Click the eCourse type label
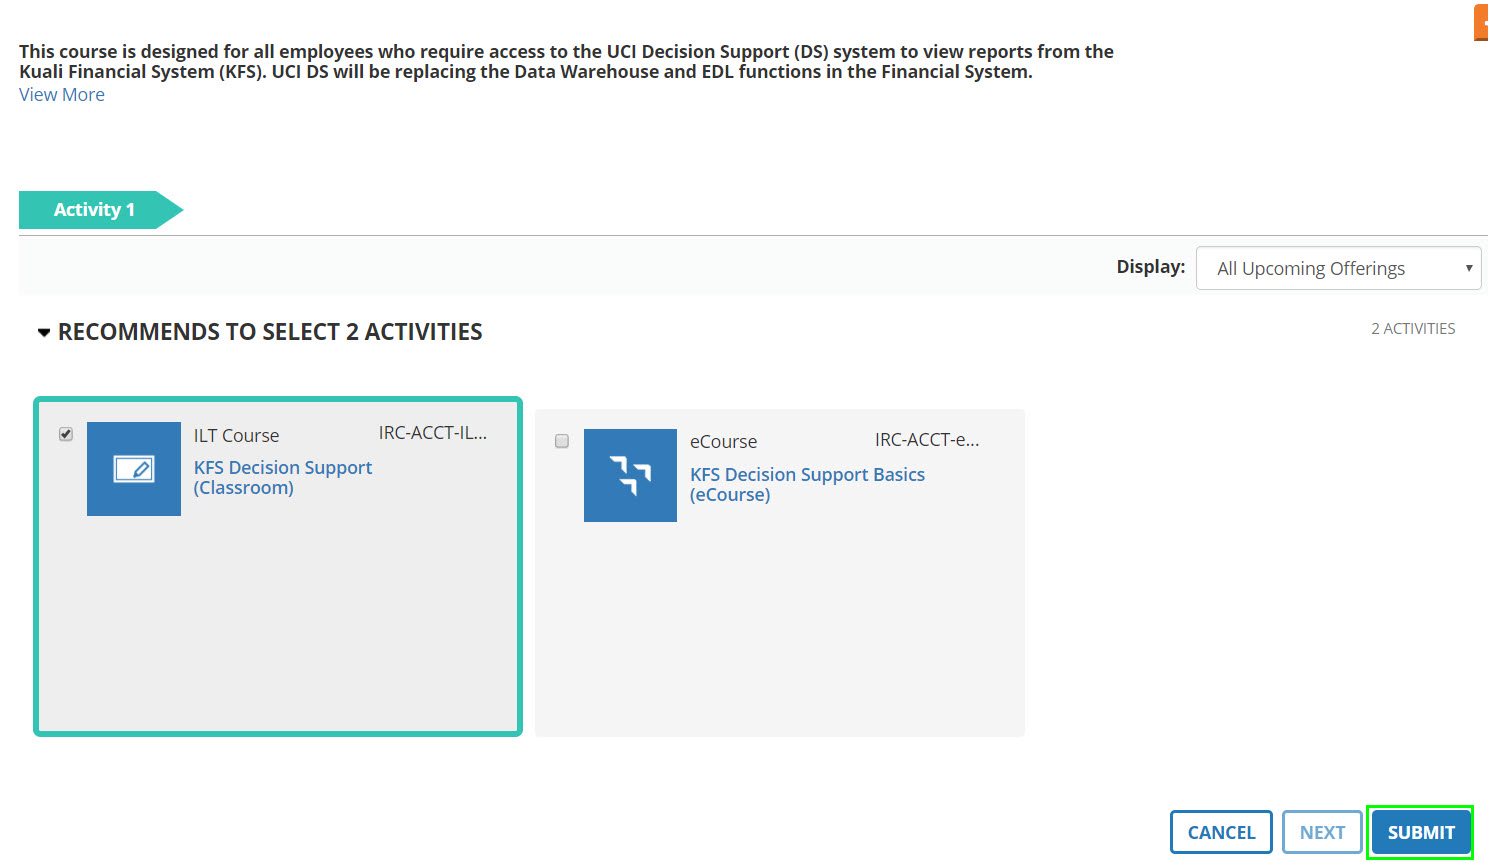This screenshot has width=1488, height=863. pyautogui.click(x=723, y=442)
